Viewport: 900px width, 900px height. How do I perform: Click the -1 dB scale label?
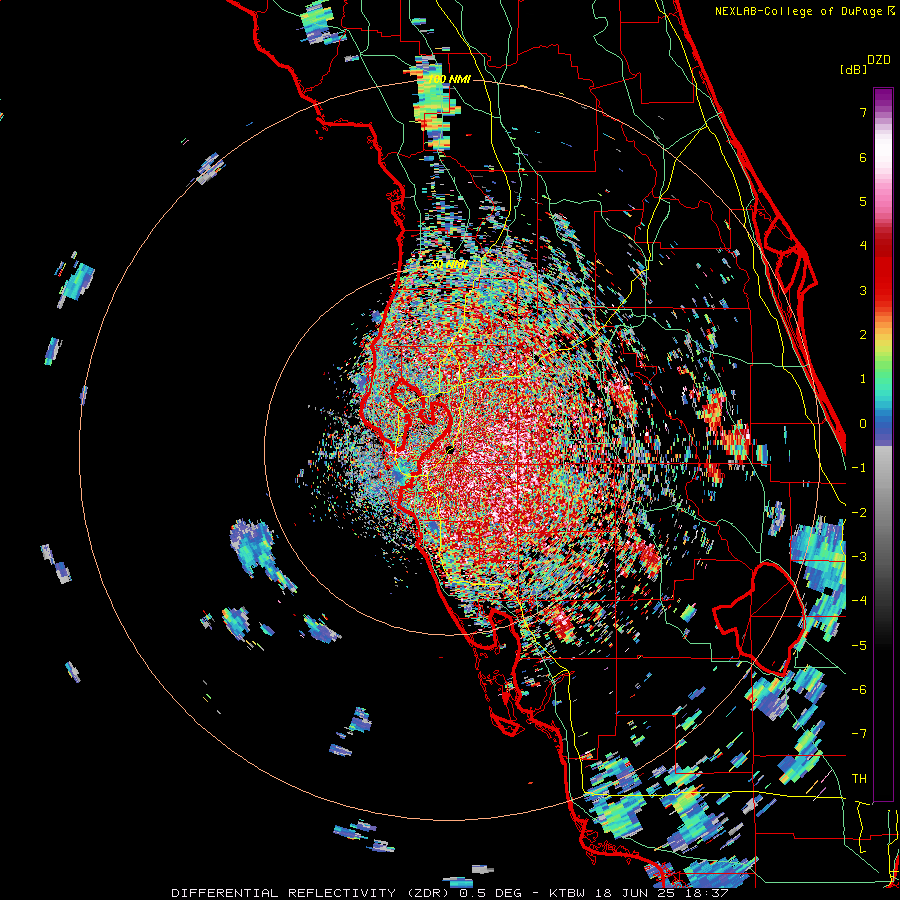pos(859,468)
